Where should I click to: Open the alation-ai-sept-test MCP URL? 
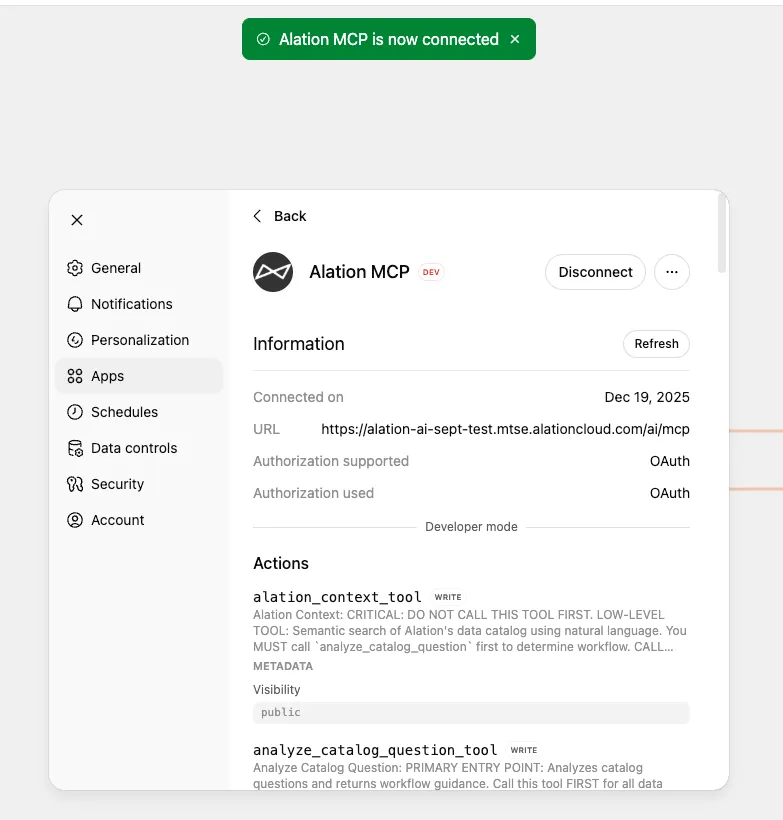click(x=504, y=429)
